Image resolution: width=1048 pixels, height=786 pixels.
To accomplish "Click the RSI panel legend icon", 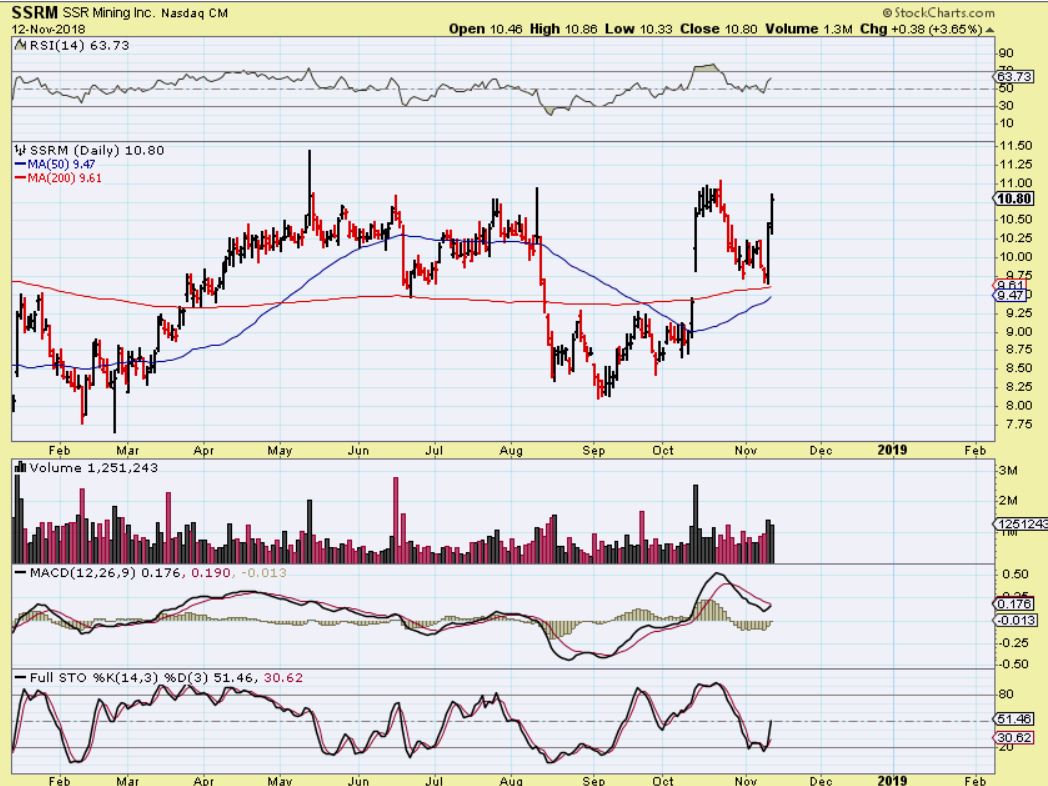I will coord(20,45).
